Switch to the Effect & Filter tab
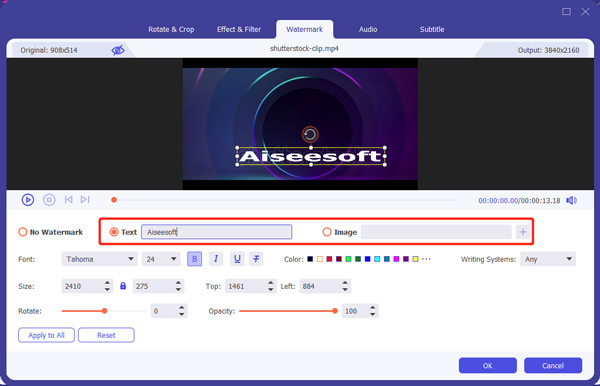This screenshot has height=386, width=600. 239,29
